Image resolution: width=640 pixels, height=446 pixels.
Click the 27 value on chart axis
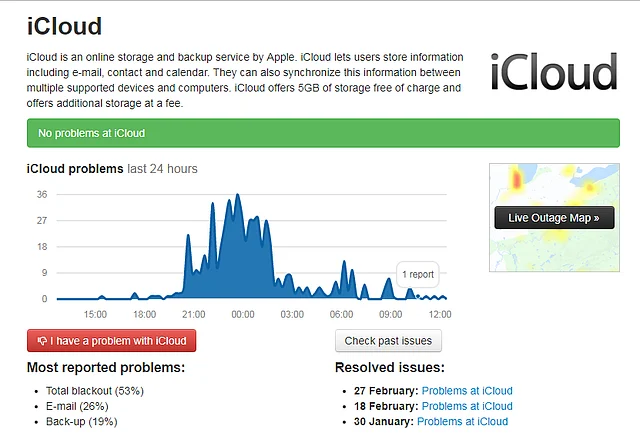click(42, 221)
